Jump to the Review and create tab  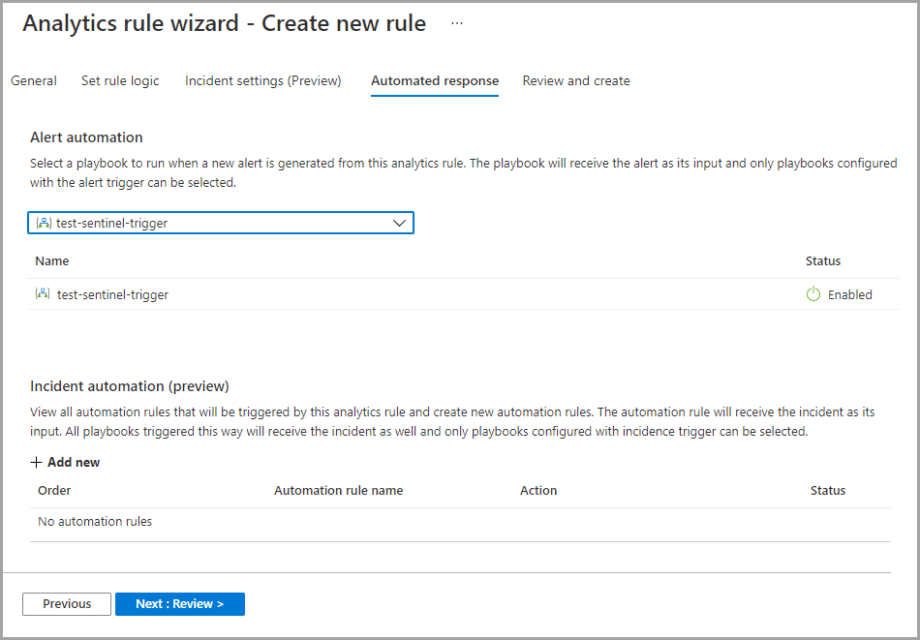coord(576,81)
